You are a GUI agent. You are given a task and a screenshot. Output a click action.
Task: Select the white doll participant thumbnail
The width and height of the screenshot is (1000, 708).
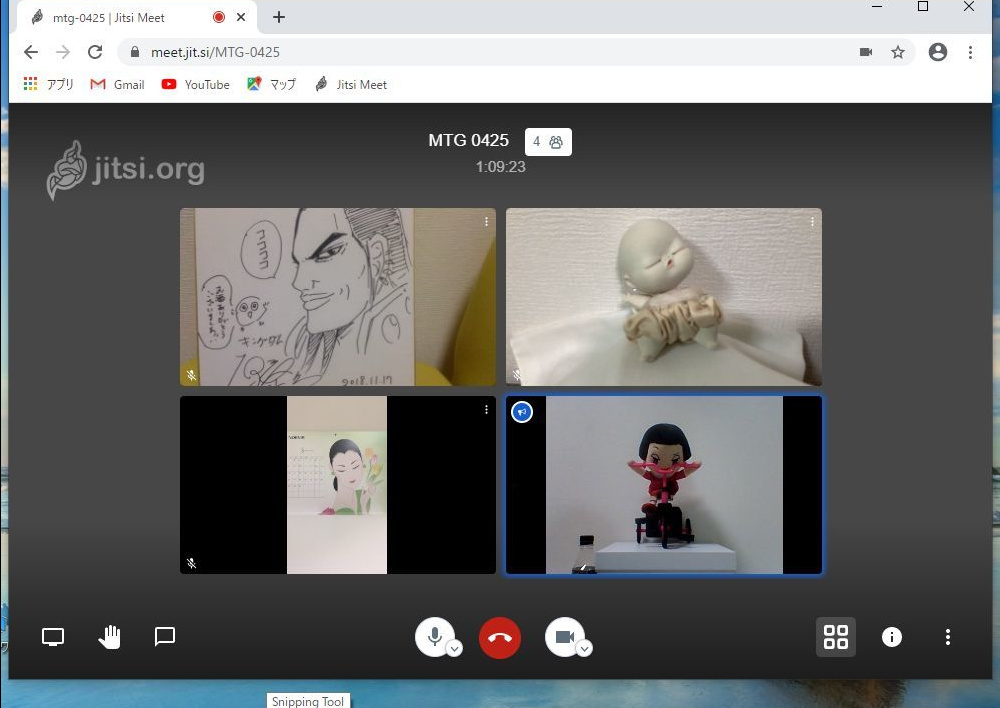point(663,297)
